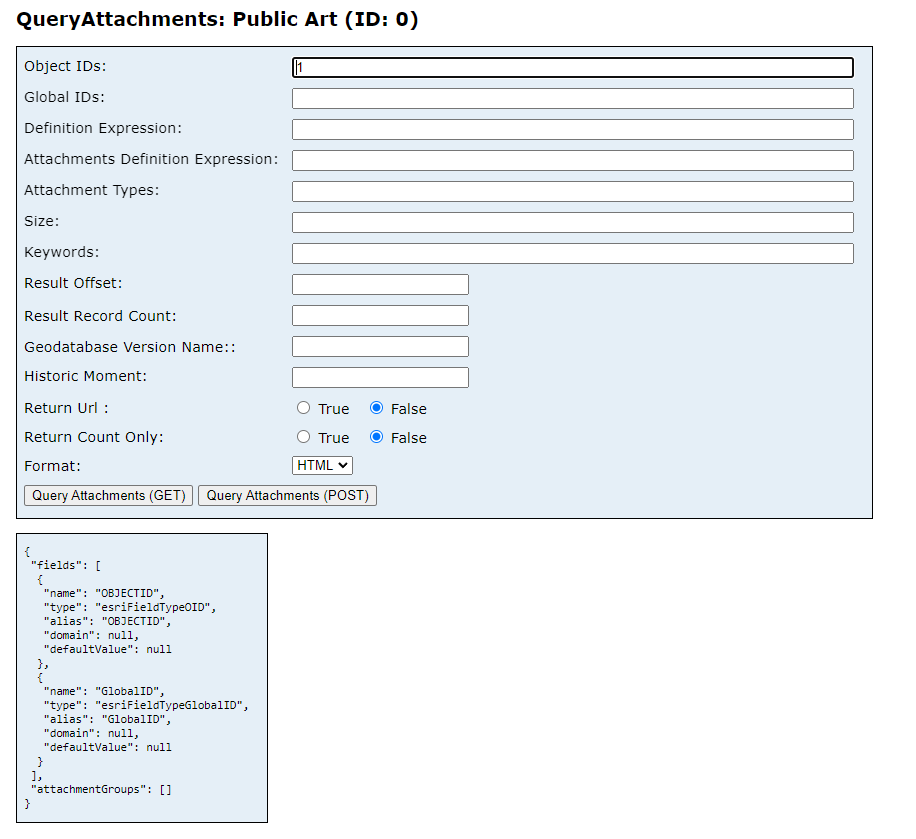Image resolution: width=916 pixels, height=839 pixels.
Task: Focus the Keywords text box
Action: pyautogui.click(x=572, y=253)
